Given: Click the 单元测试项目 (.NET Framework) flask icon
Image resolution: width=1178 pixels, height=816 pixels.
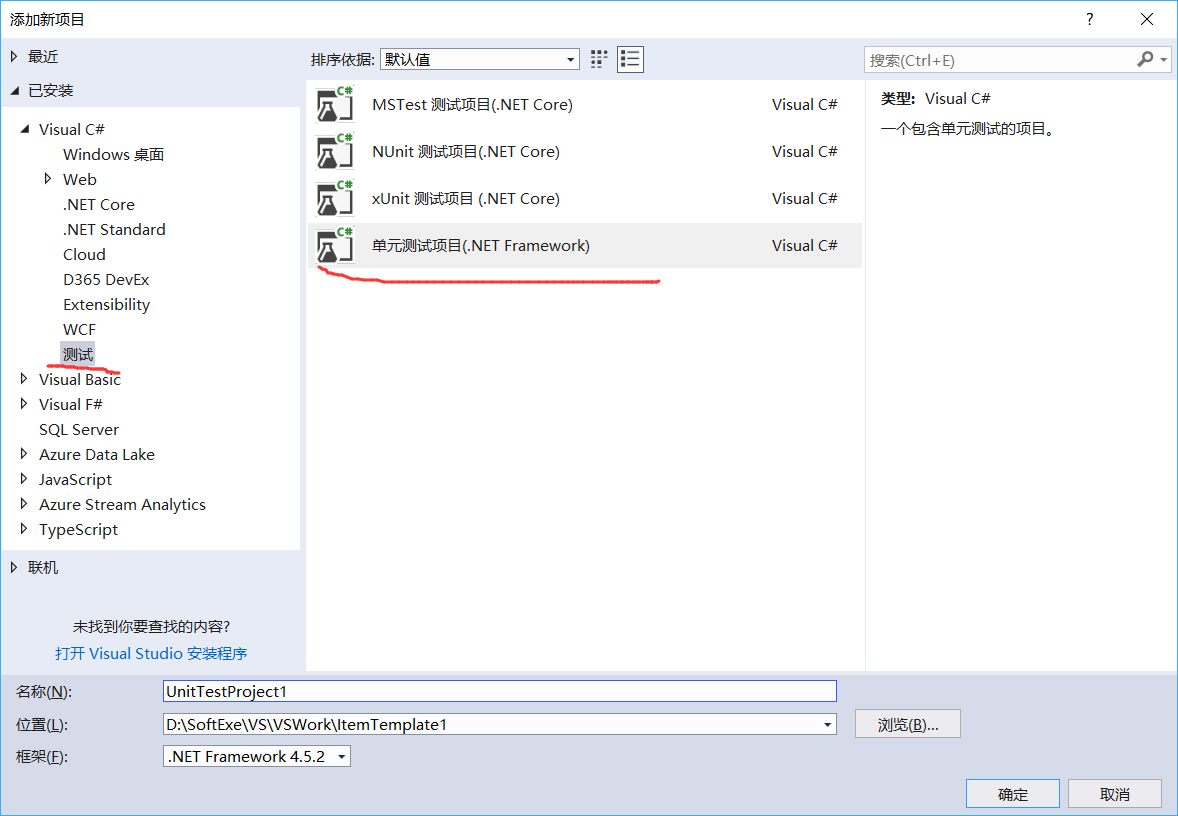Looking at the screenshot, I should 334,246.
